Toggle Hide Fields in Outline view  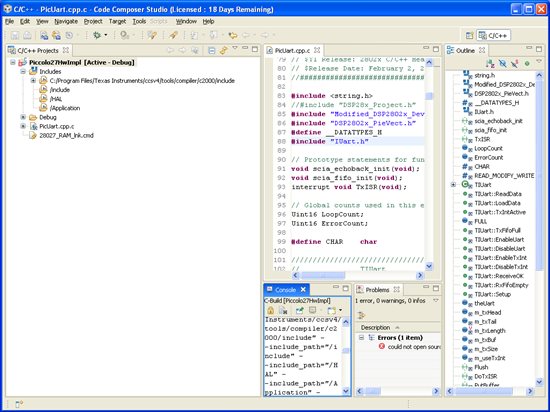click(503, 63)
